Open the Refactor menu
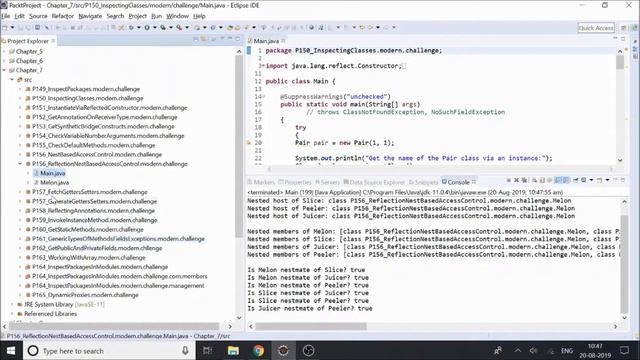 [x=62, y=16]
